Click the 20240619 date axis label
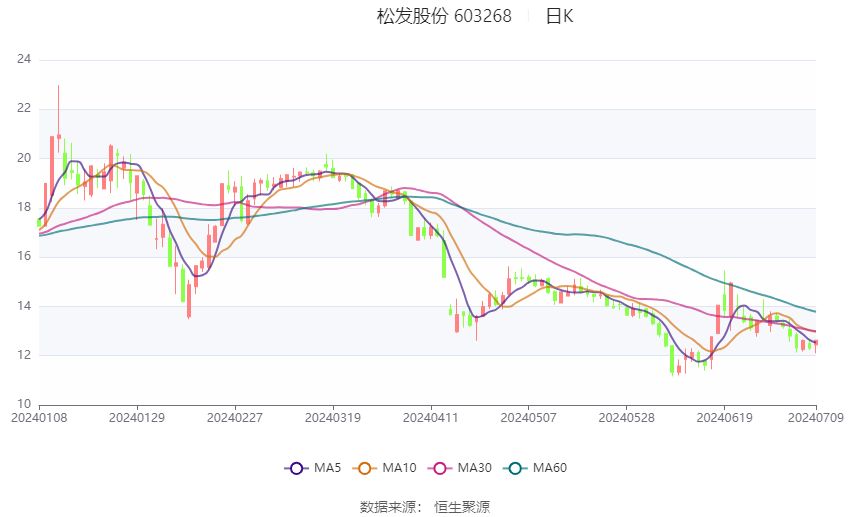This screenshot has width=850, height=517. pyautogui.click(x=724, y=418)
